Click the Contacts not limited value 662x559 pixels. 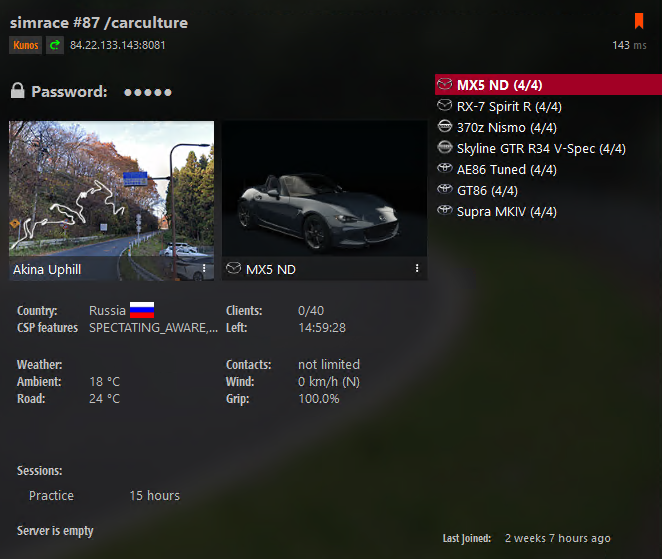[329, 364]
